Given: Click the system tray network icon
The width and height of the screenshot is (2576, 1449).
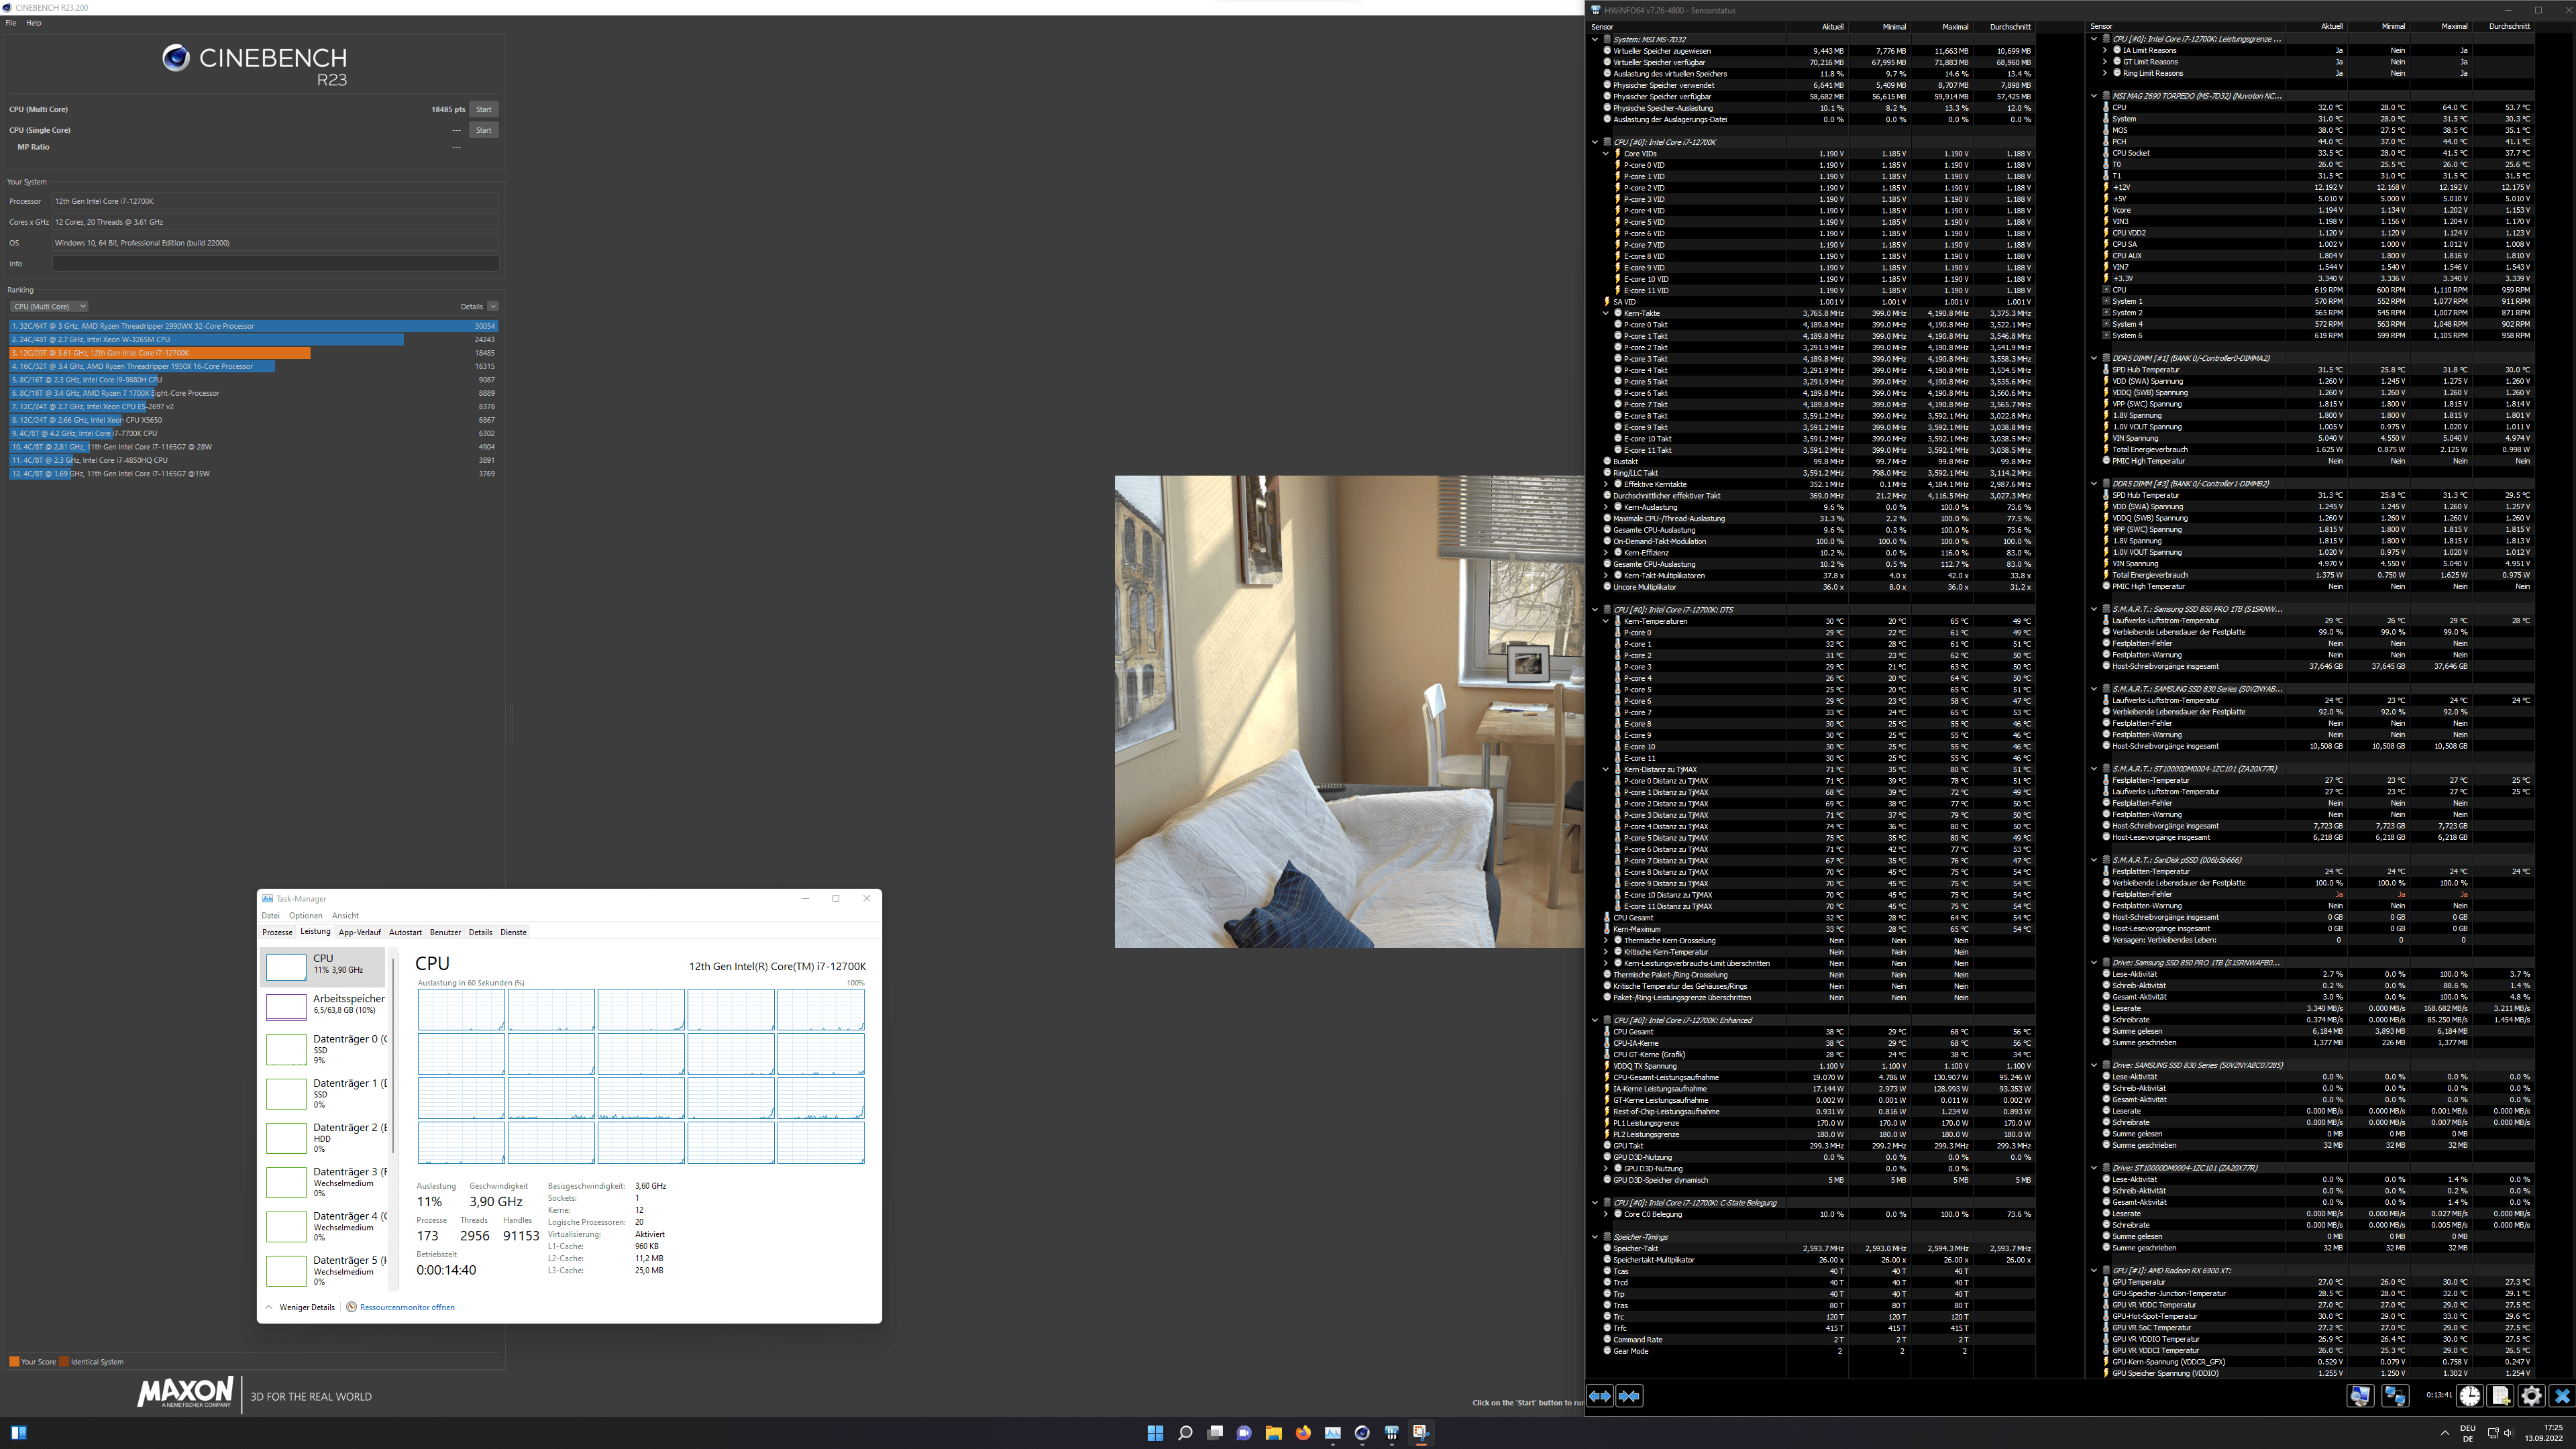Looking at the screenshot, I should 2493,1432.
